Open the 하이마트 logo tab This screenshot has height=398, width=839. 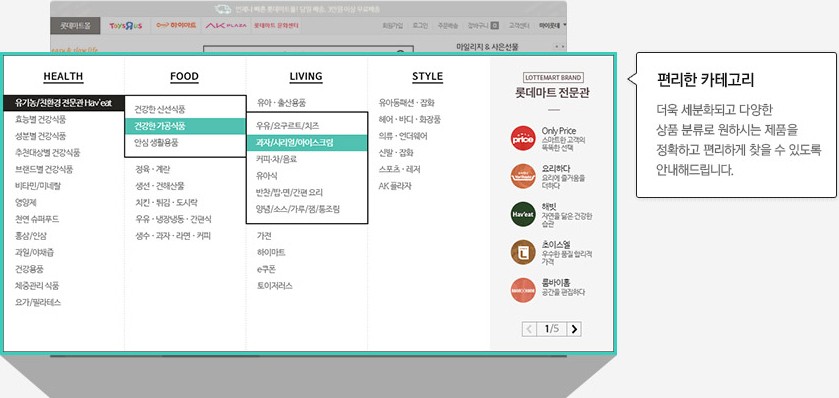pos(177,25)
